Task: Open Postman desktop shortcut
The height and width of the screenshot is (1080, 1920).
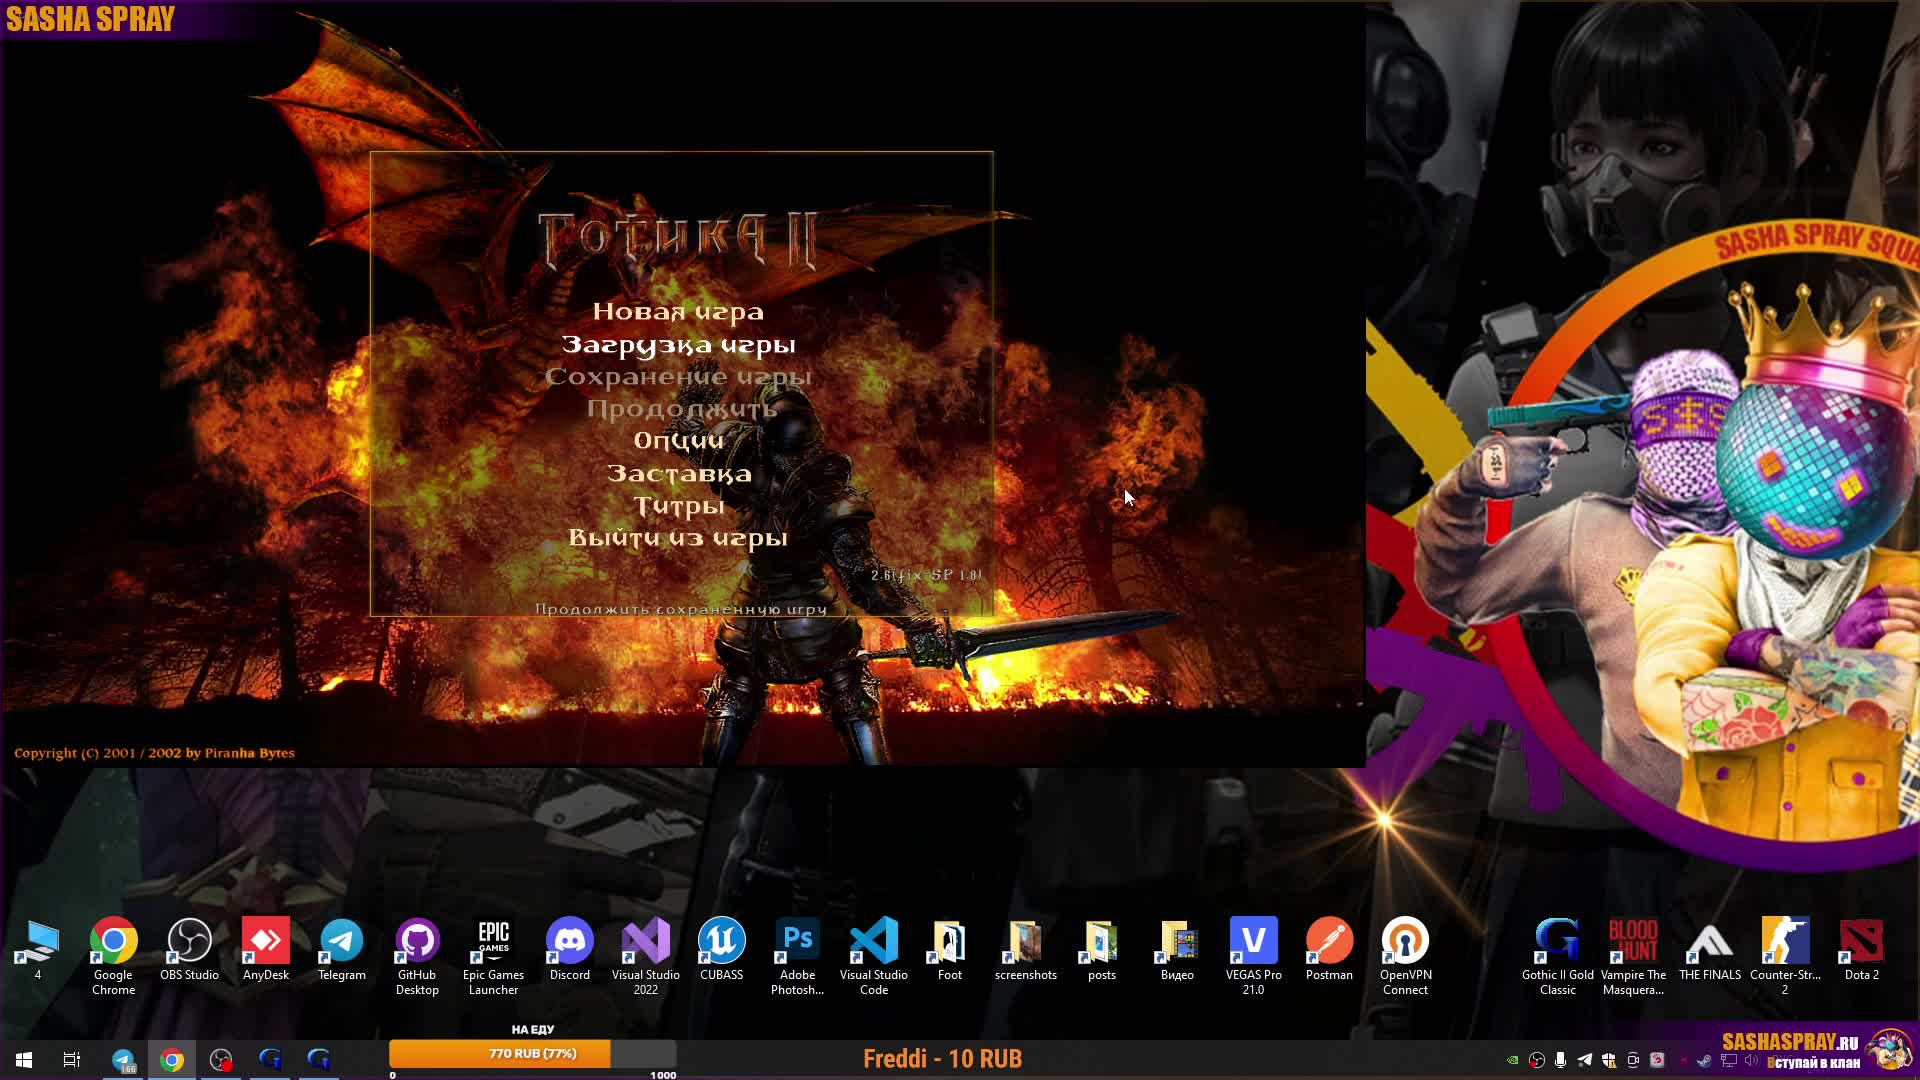Action: pos(1329,942)
